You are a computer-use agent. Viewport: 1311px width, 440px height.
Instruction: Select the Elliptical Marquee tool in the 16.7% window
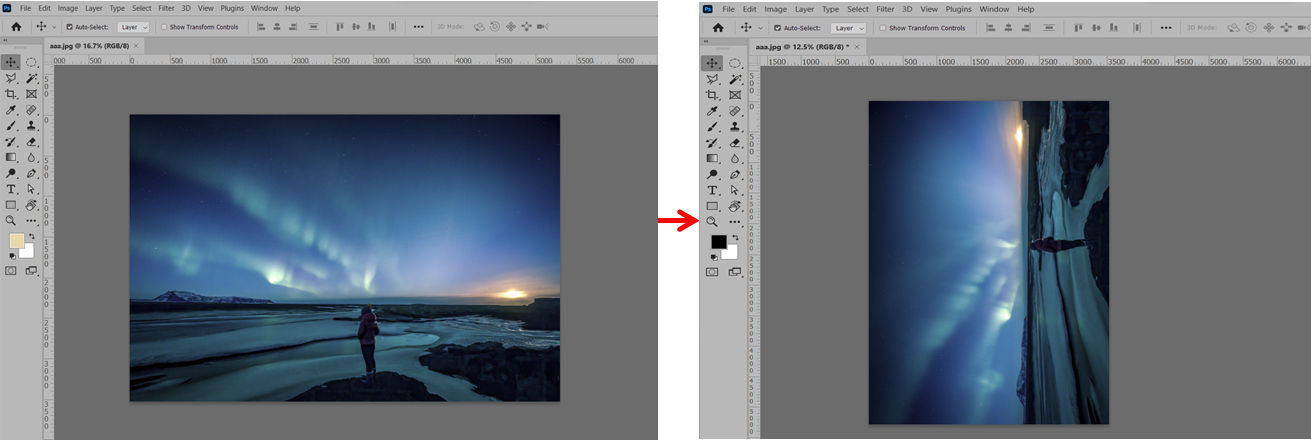[x=31, y=62]
